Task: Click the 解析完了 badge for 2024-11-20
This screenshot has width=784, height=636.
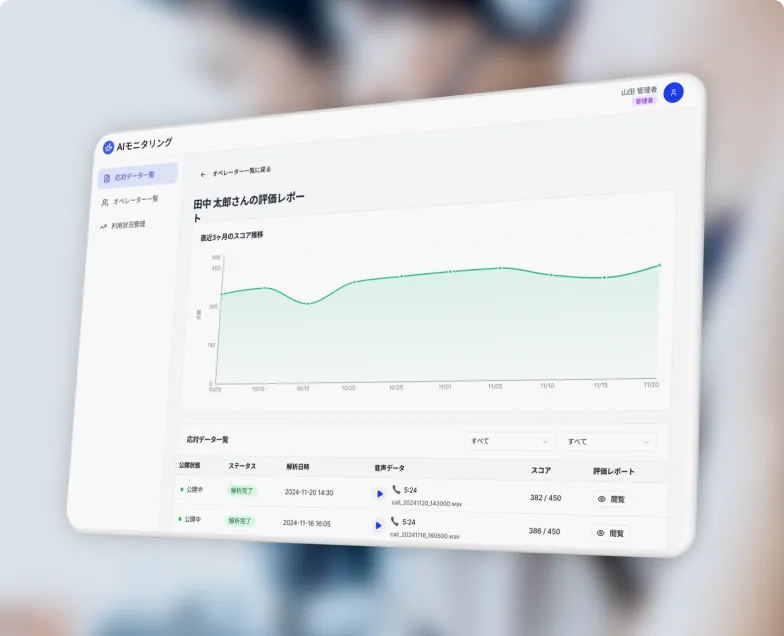Action: tap(242, 490)
